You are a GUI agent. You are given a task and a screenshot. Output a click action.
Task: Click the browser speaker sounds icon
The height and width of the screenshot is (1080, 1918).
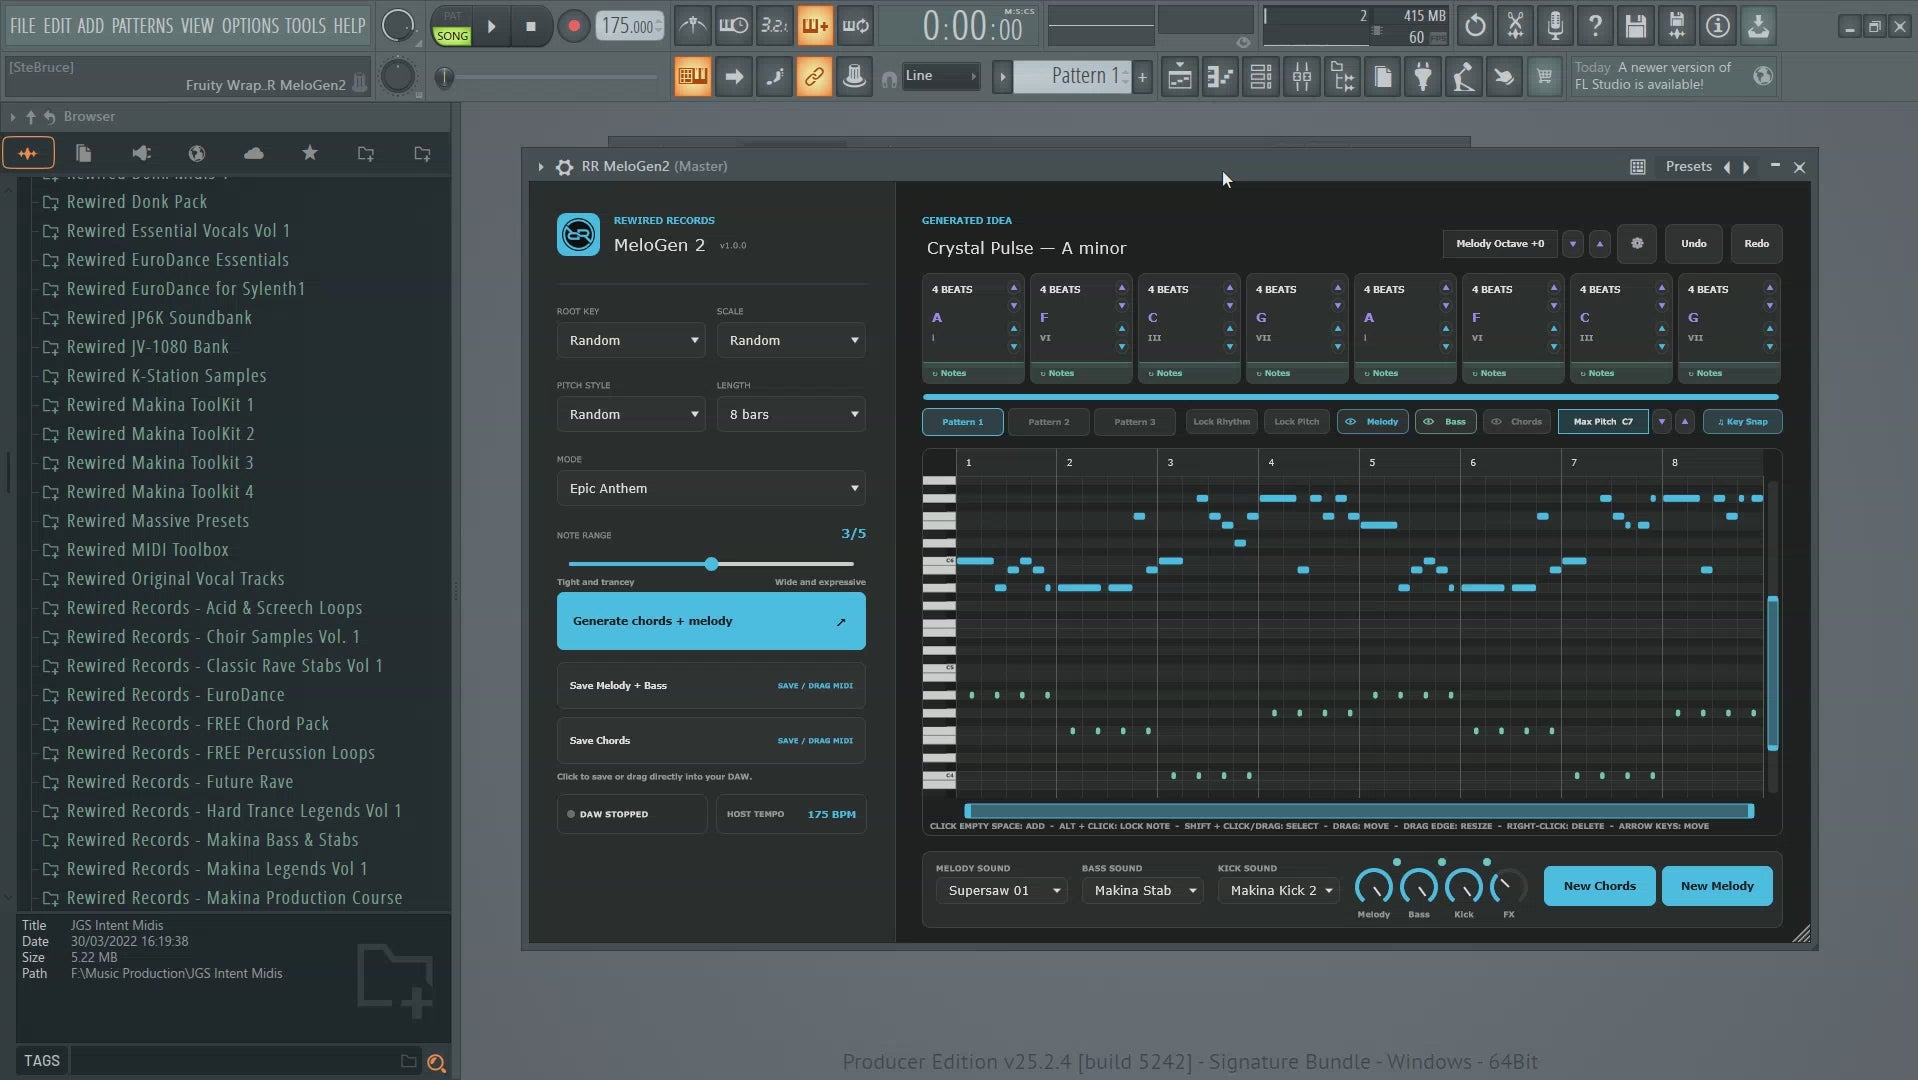141,153
